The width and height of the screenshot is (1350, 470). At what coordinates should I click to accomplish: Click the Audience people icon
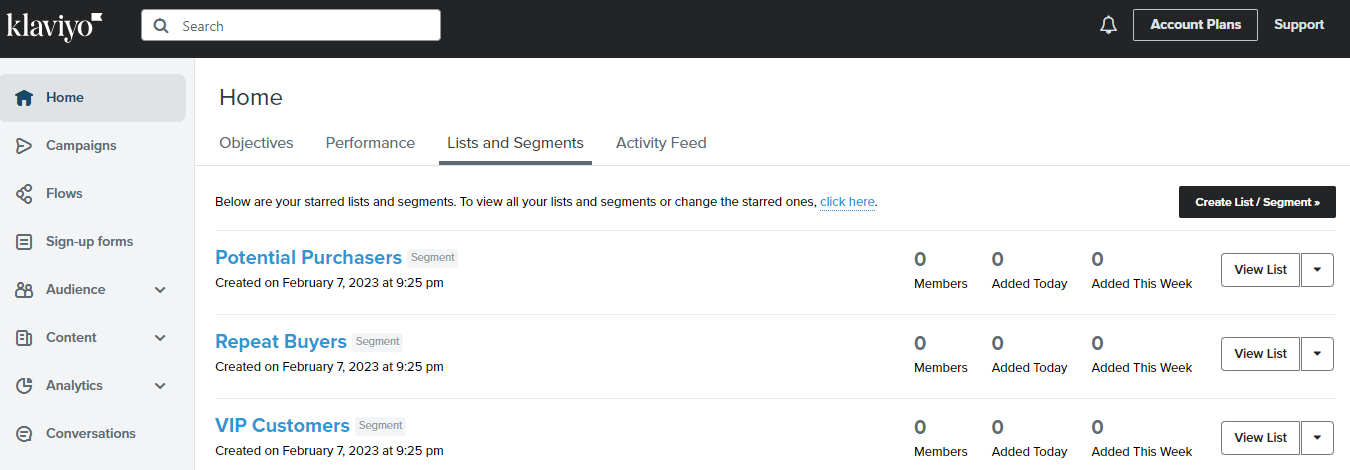click(25, 290)
